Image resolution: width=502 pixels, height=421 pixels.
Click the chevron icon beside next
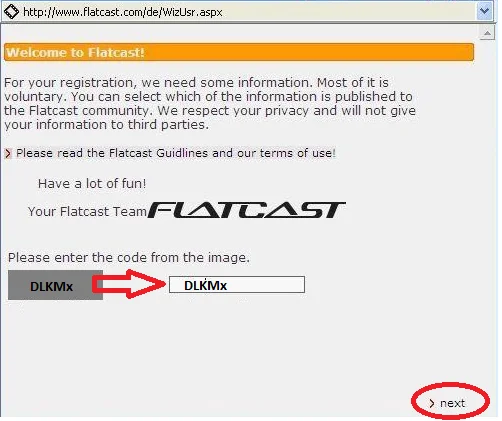(x=432, y=403)
